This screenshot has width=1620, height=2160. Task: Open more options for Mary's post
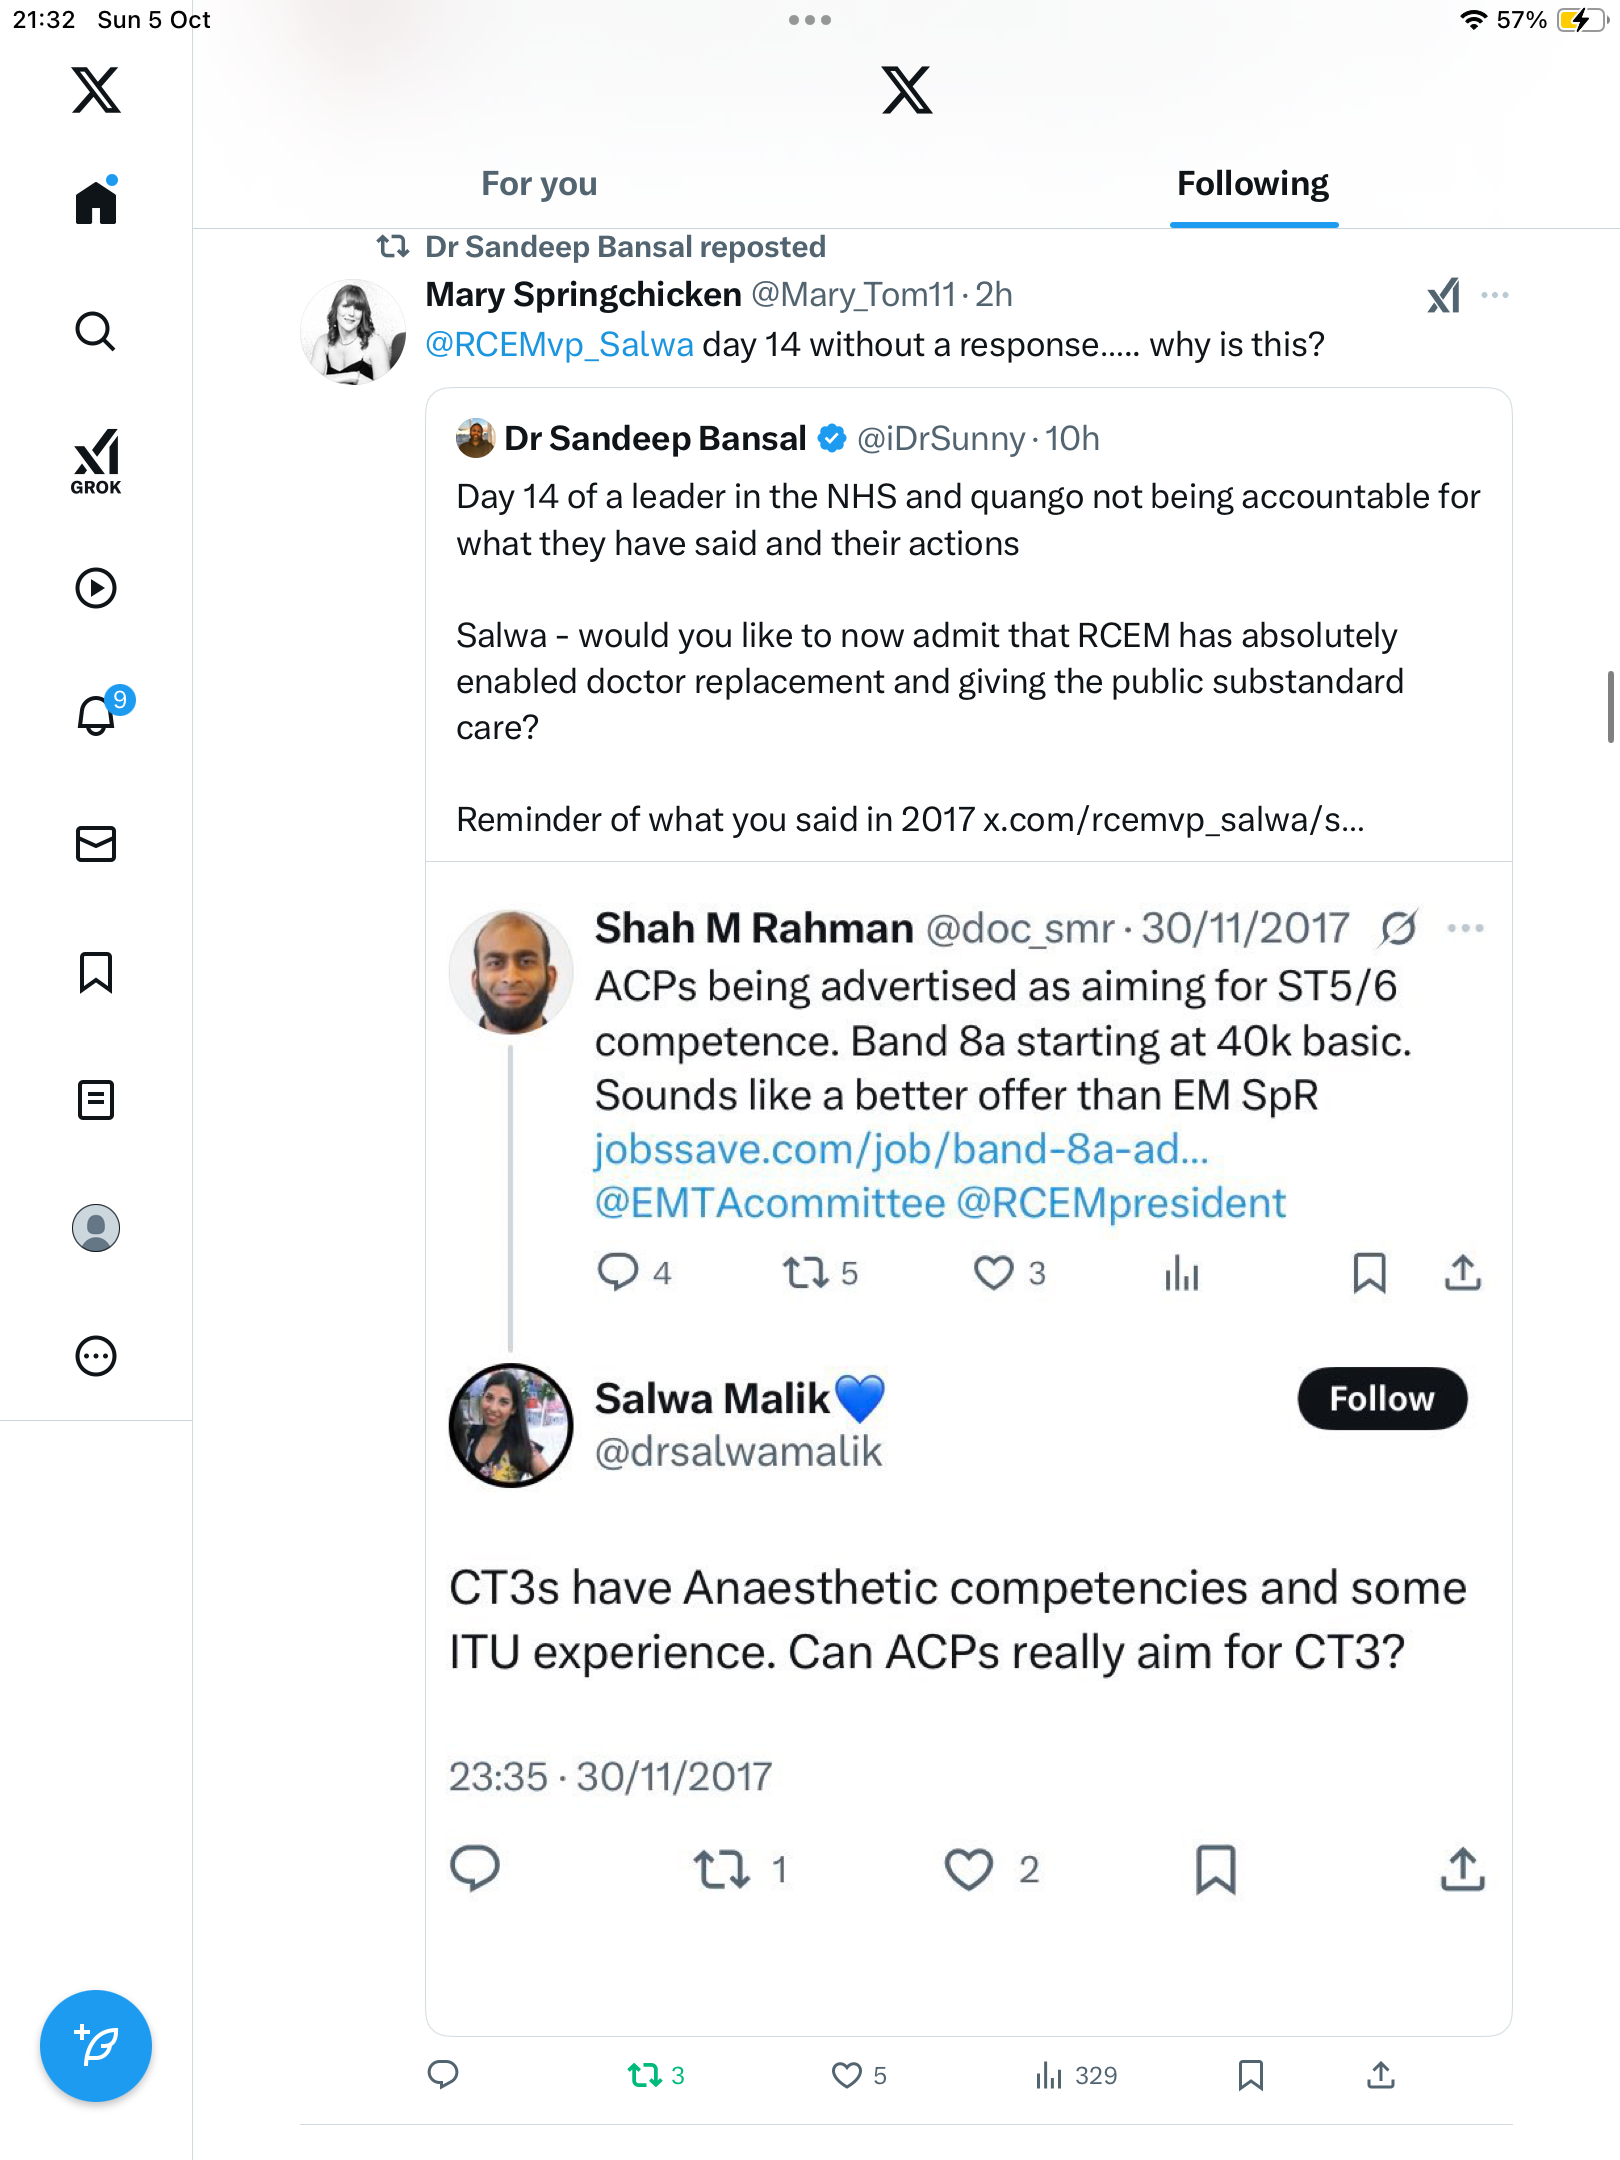[x=1495, y=296]
